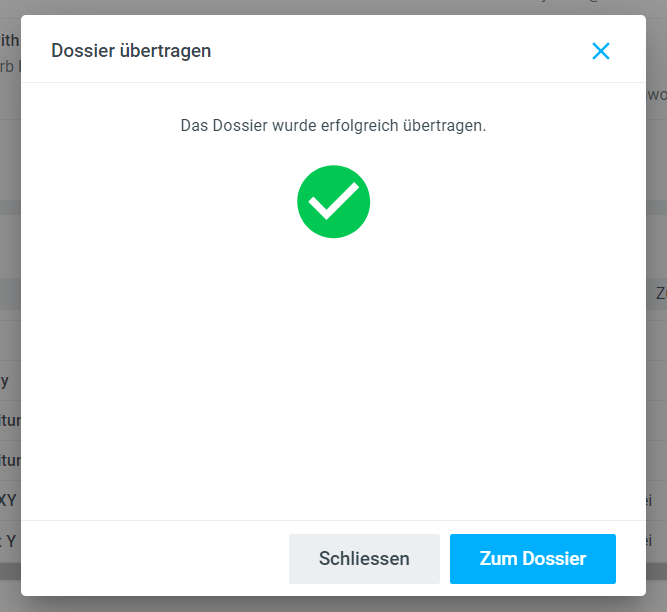Click the Schliessen button
The width and height of the screenshot is (667, 612).
(x=364, y=558)
